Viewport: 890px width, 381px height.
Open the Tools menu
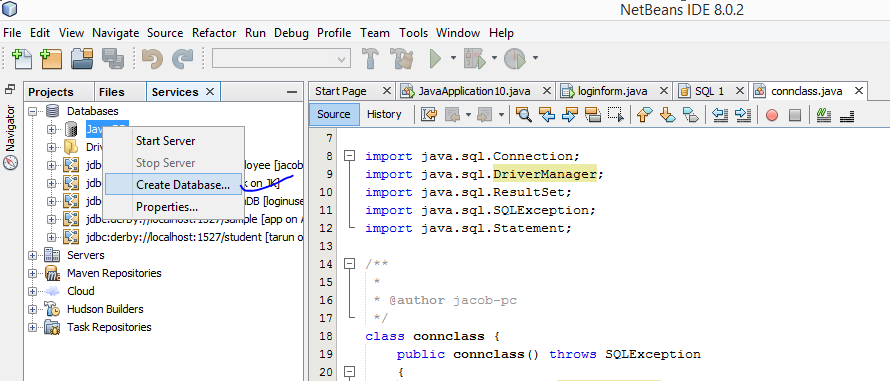click(x=413, y=33)
